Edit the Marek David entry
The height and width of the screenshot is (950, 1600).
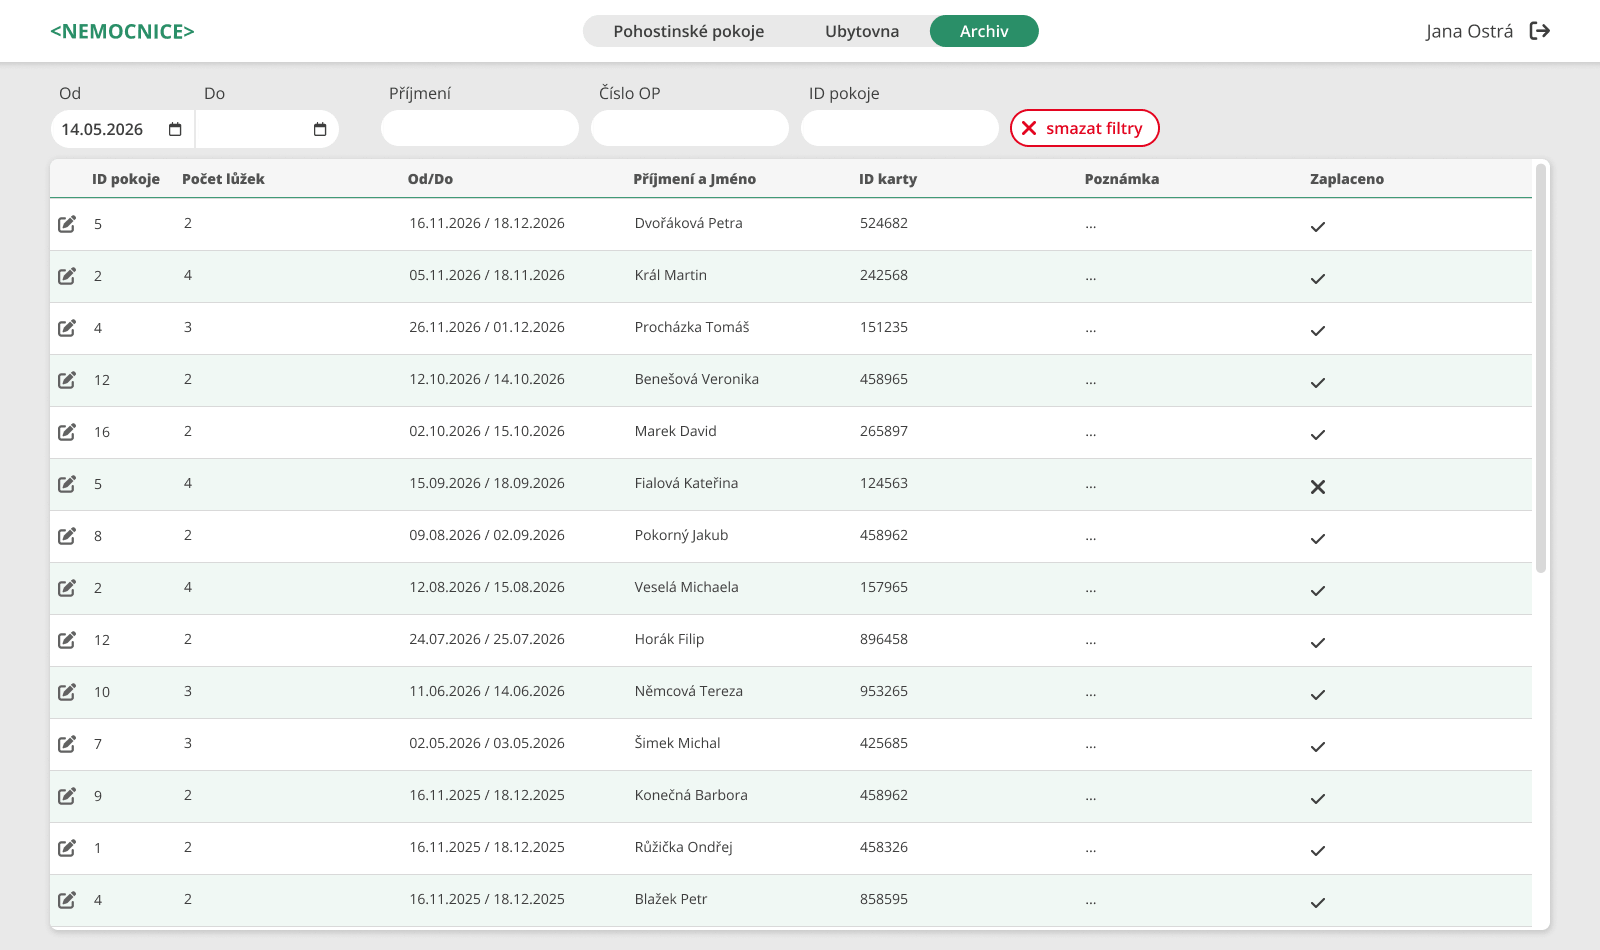[x=67, y=432]
